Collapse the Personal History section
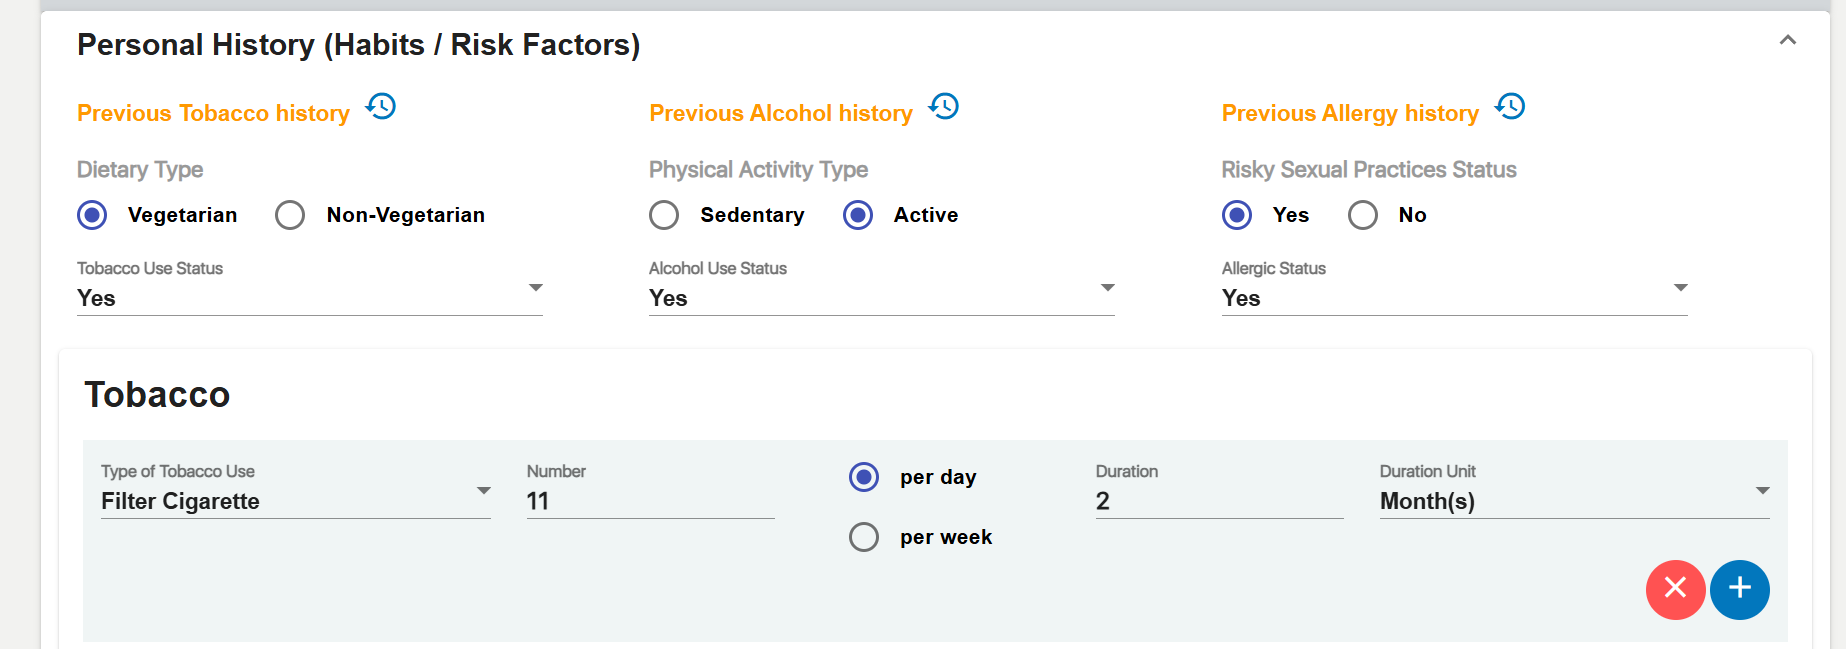This screenshot has width=1846, height=649. tap(1787, 41)
